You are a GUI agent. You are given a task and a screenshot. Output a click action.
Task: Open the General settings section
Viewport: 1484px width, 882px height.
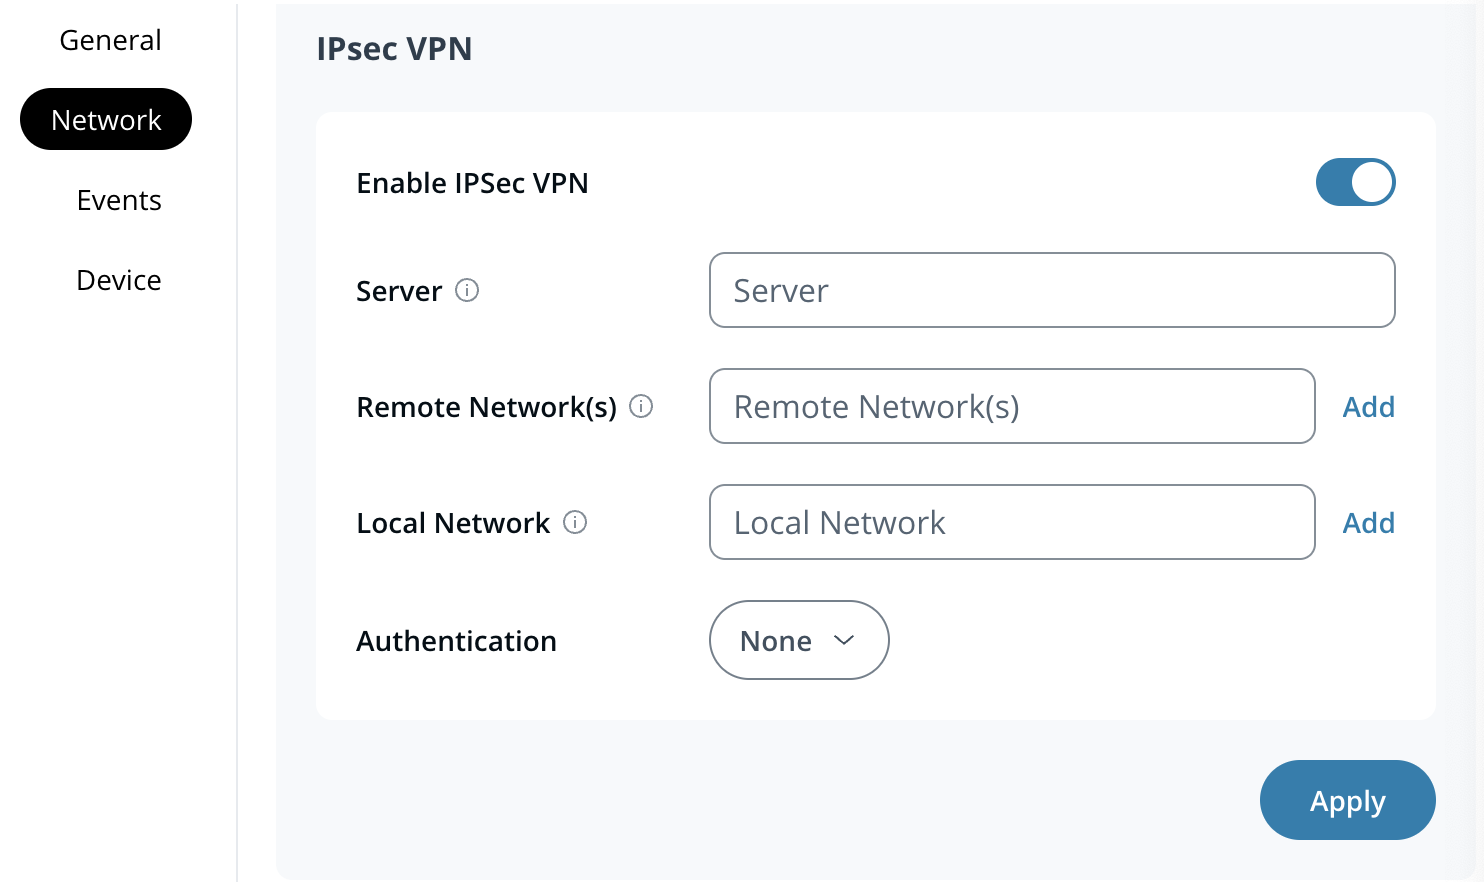(x=110, y=40)
